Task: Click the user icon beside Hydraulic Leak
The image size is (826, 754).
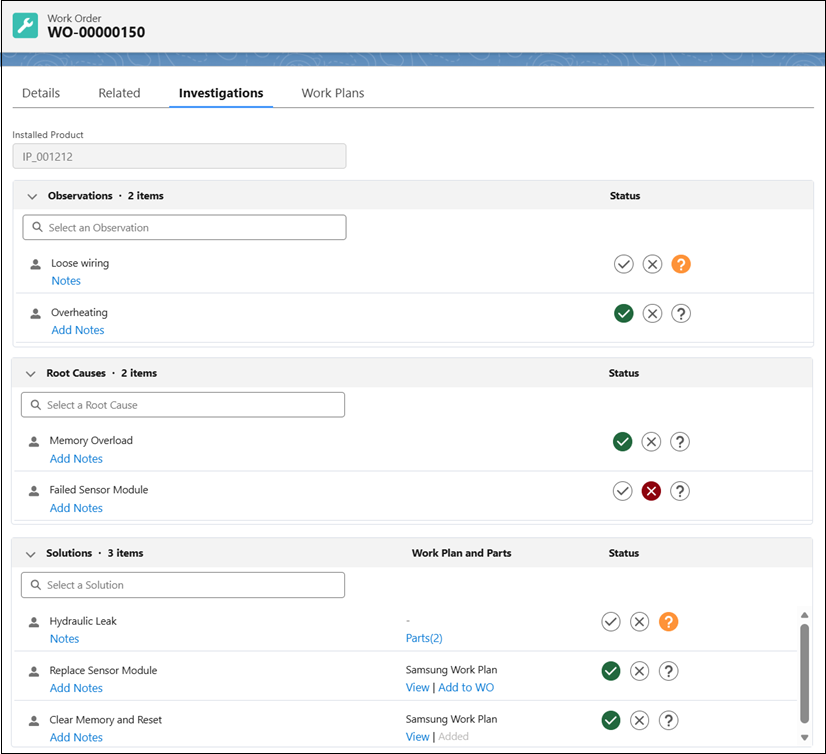Action: 34,622
